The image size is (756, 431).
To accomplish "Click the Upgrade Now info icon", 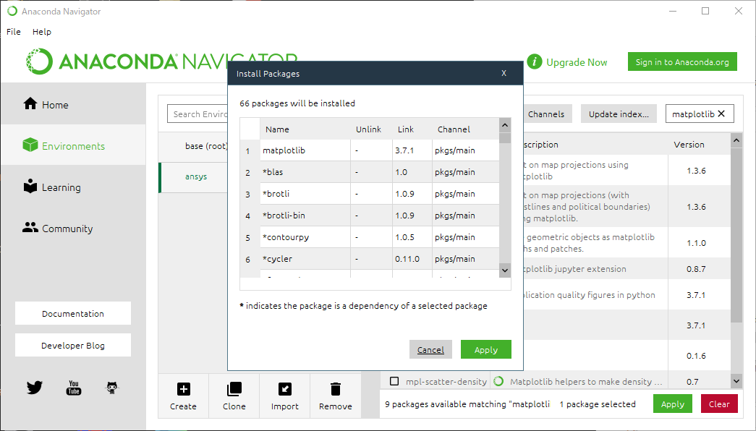I will [534, 62].
